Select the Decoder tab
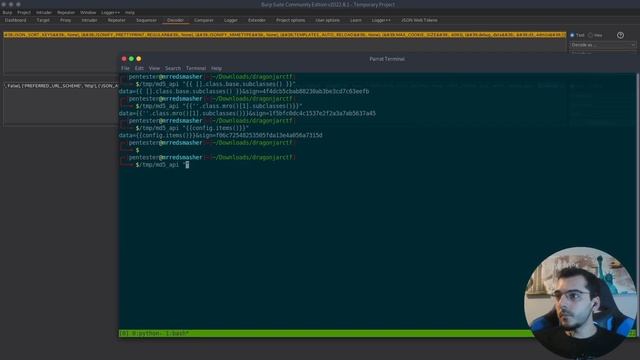Screen dimensions: 640x360 pyautogui.click(x=176, y=20)
